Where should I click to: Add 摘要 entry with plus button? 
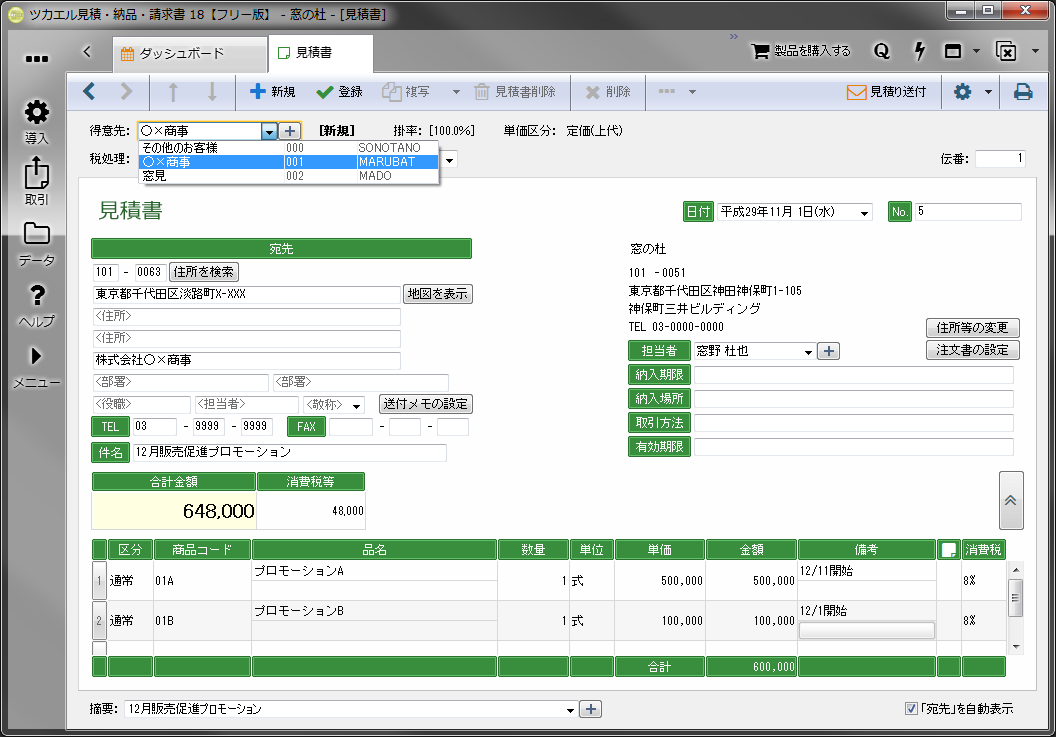pyautogui.click(x=591, y=709)
